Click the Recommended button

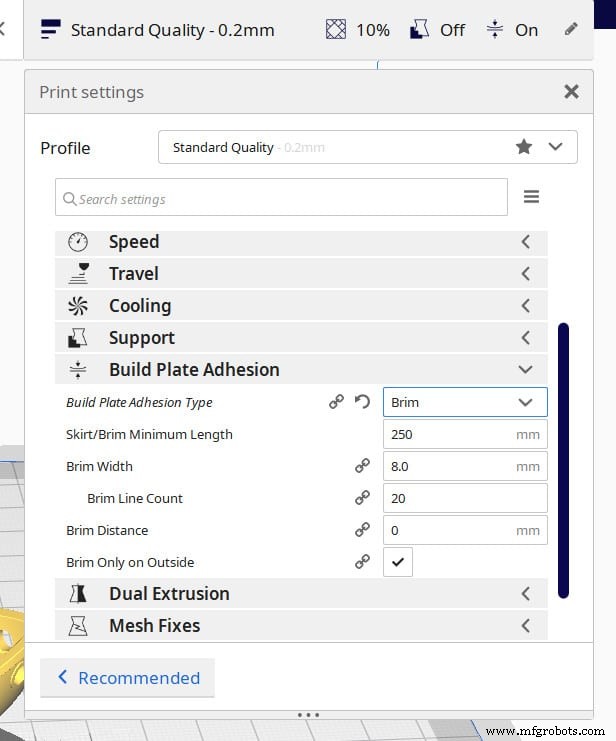[127, 677]
